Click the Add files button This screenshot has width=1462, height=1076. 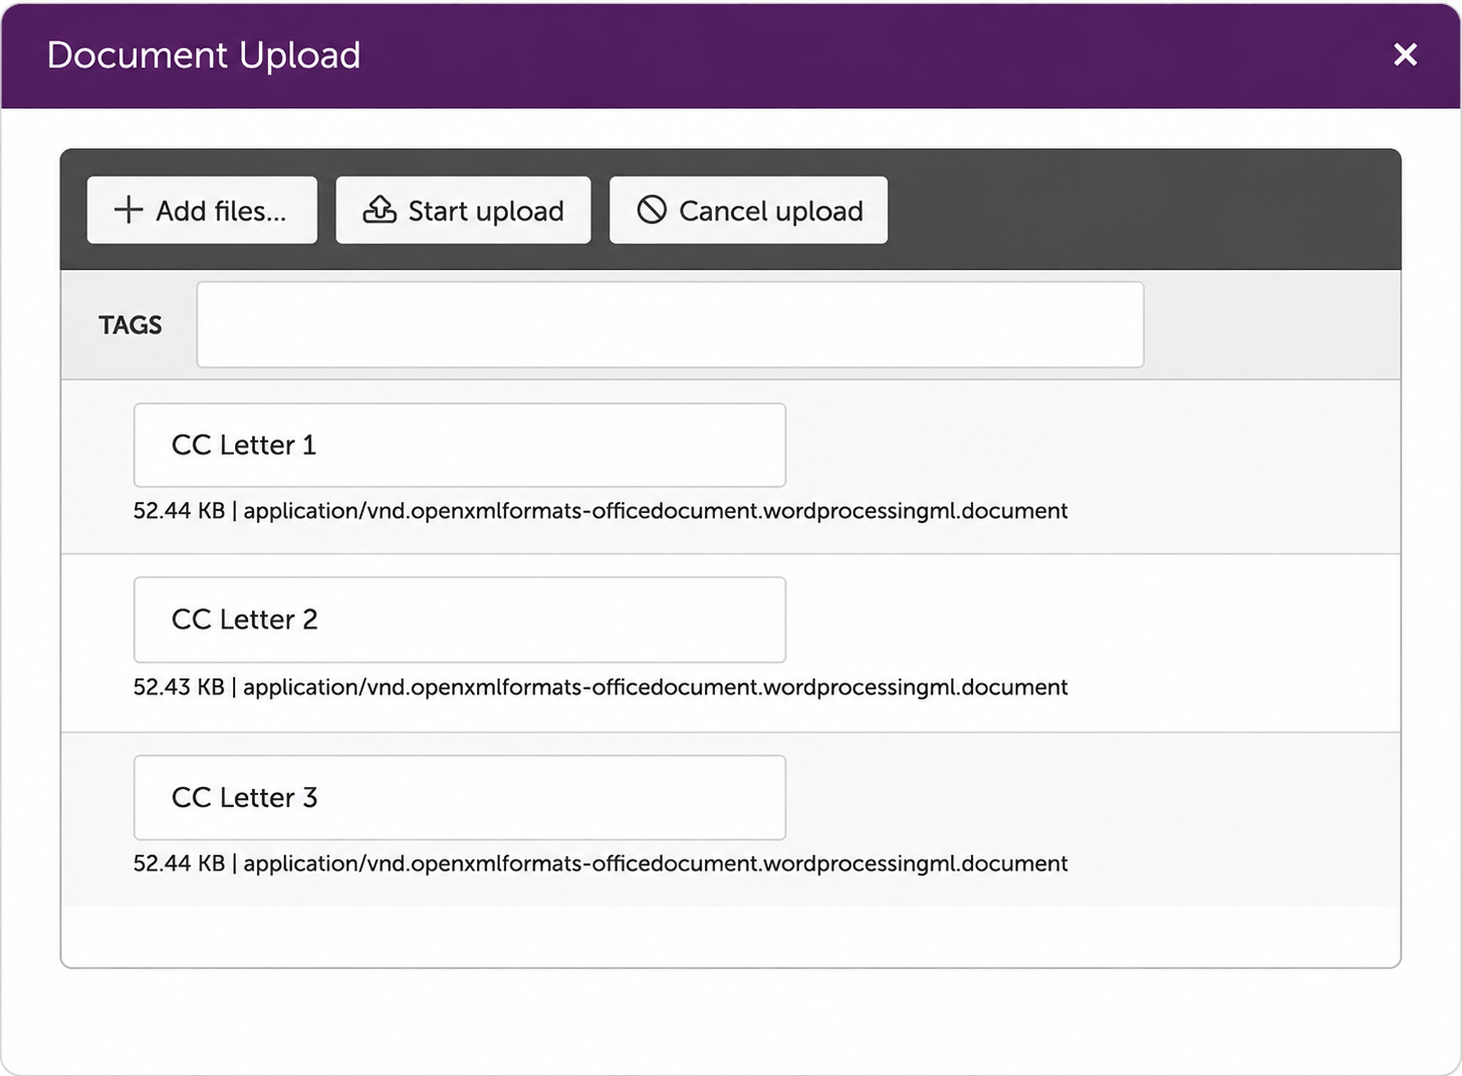(202, 210)
